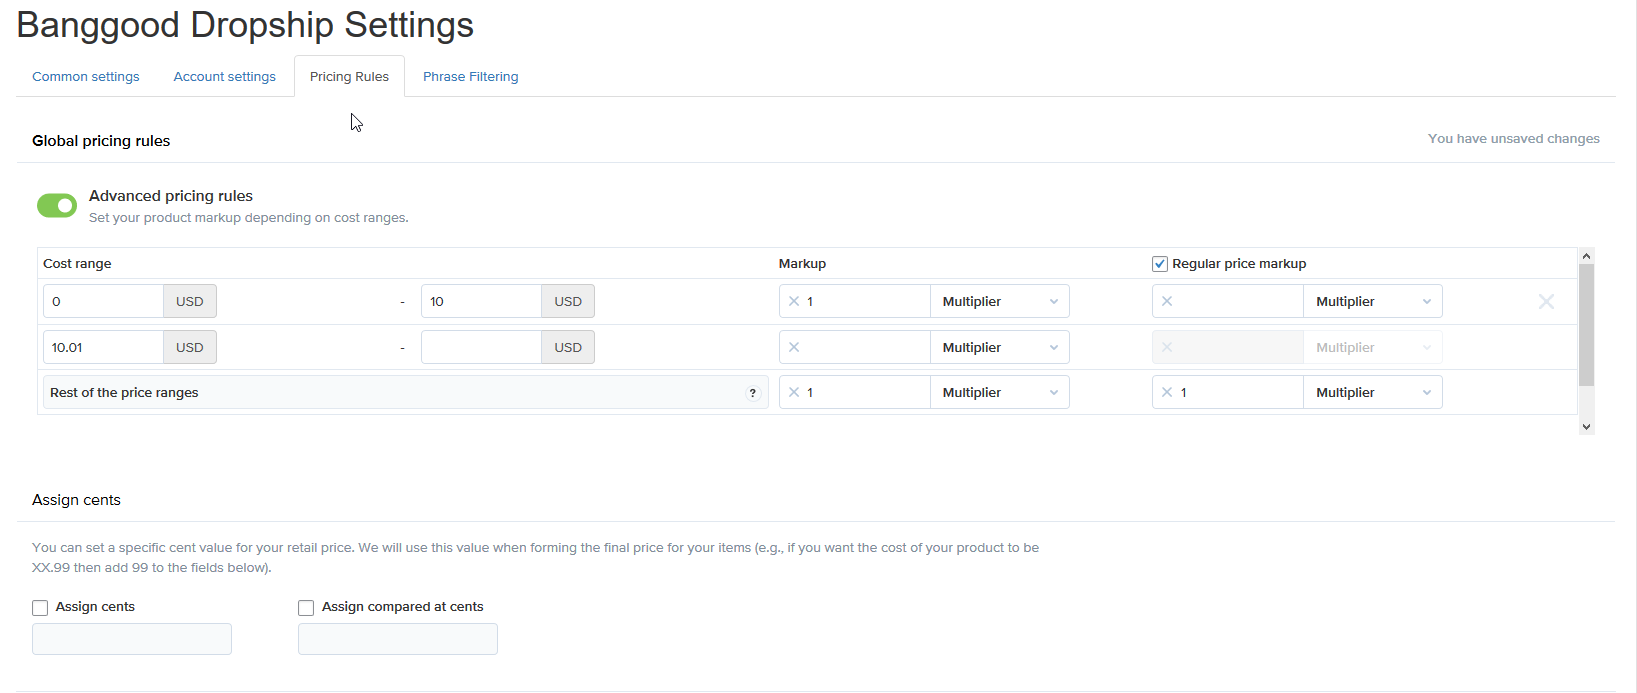Viewport: 1637px width, 693px height.
Task: Open the Phrase Filtering tab
Action: (471, 76)
